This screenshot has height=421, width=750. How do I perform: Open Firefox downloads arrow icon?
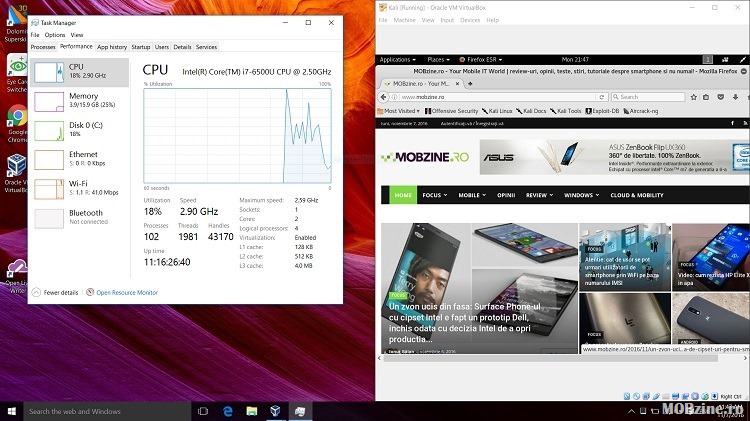[x=735, y=97]
